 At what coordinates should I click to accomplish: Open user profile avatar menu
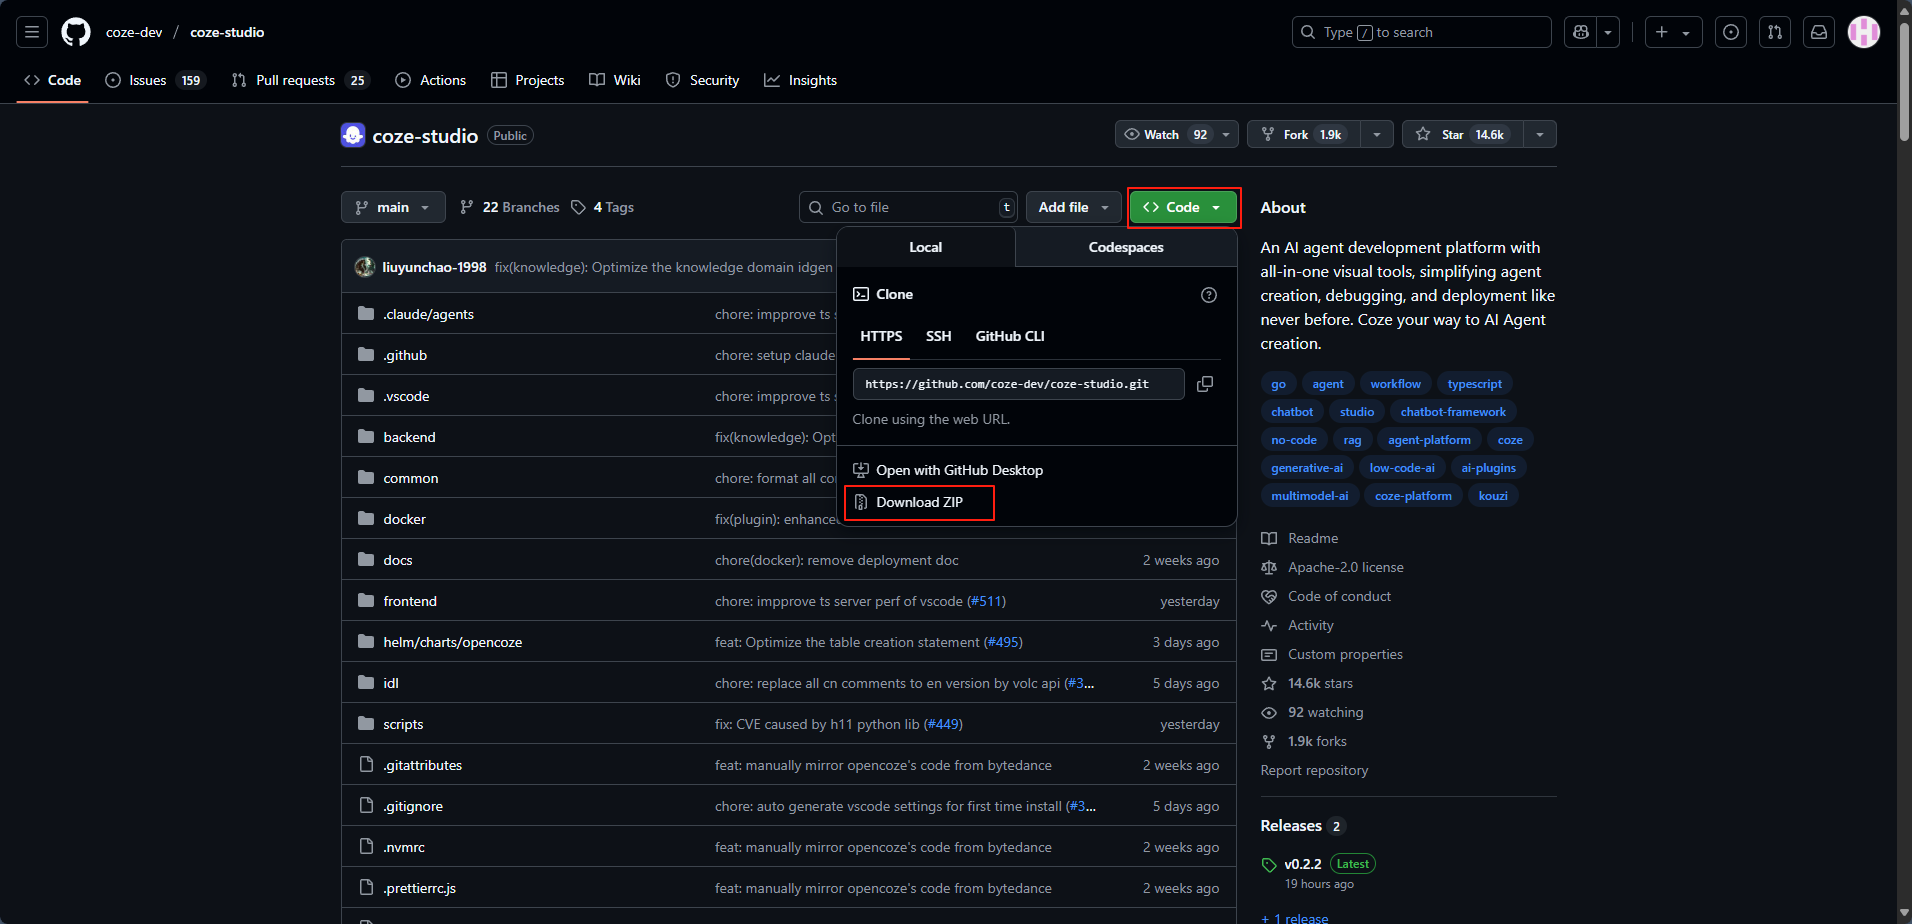(x=1864, y=32)
